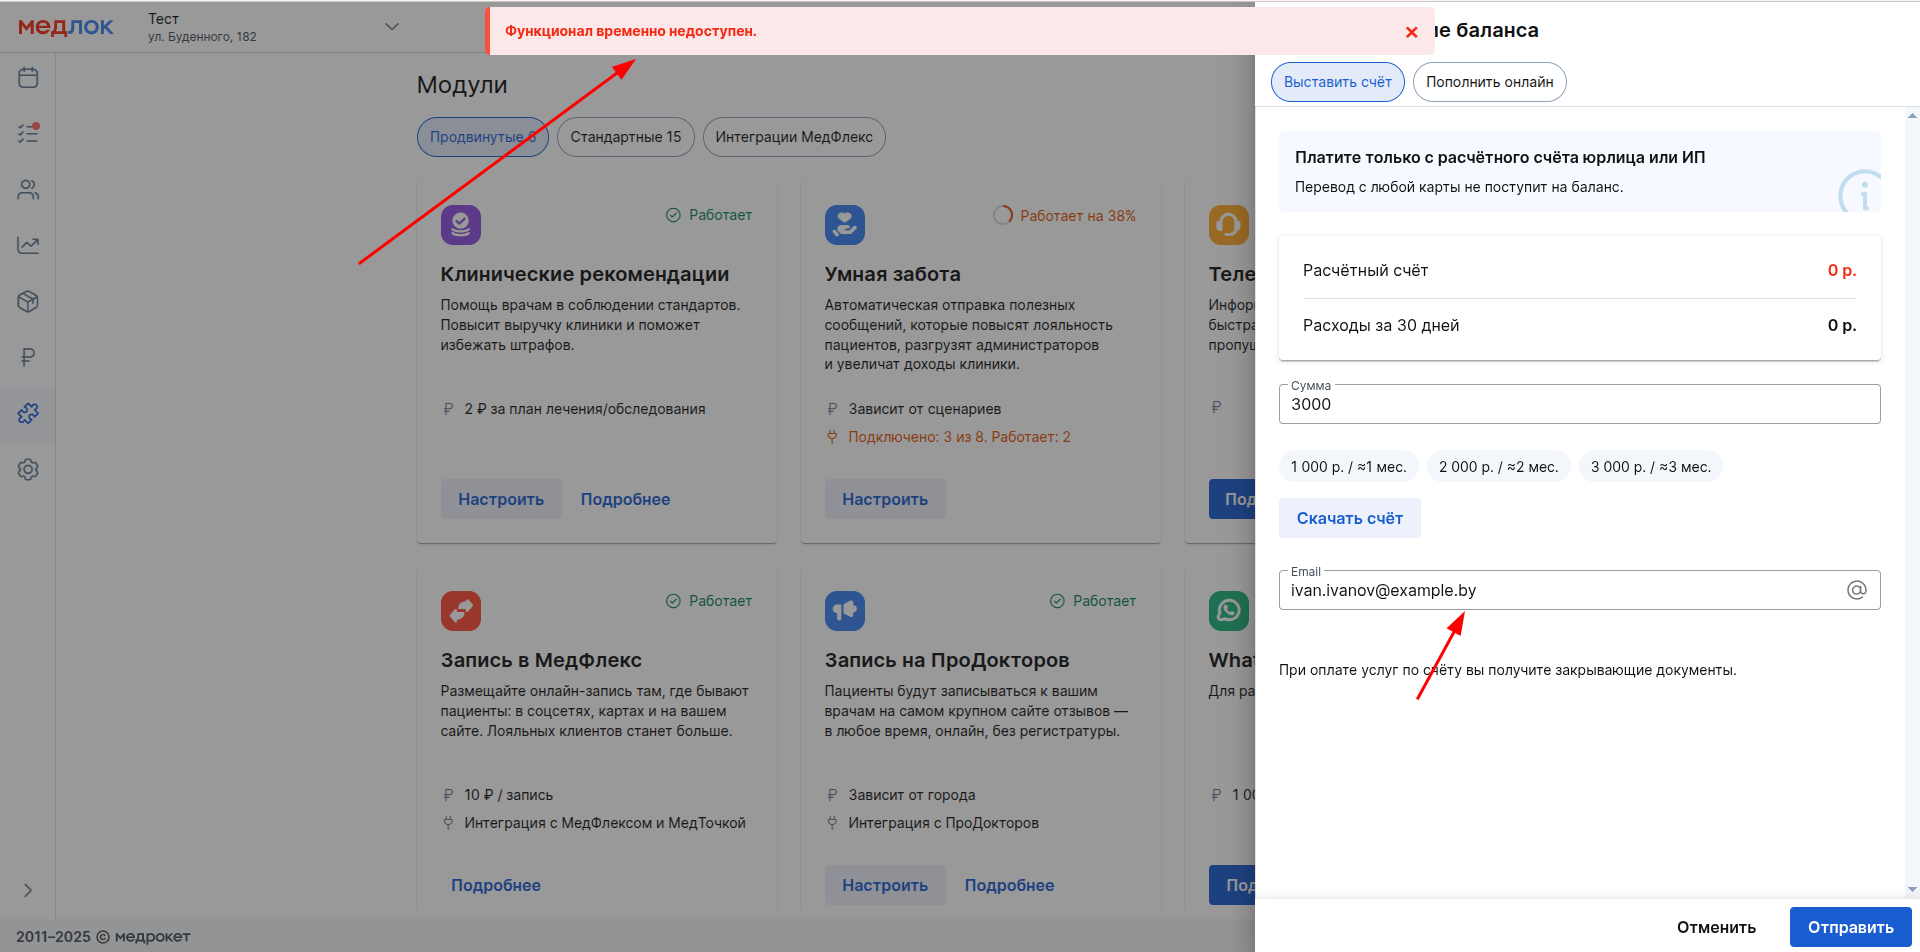Click the 'Работает на 38%' progress status
The width and height of the screenshot is (1920, 952).
[x=1065, y=216]
